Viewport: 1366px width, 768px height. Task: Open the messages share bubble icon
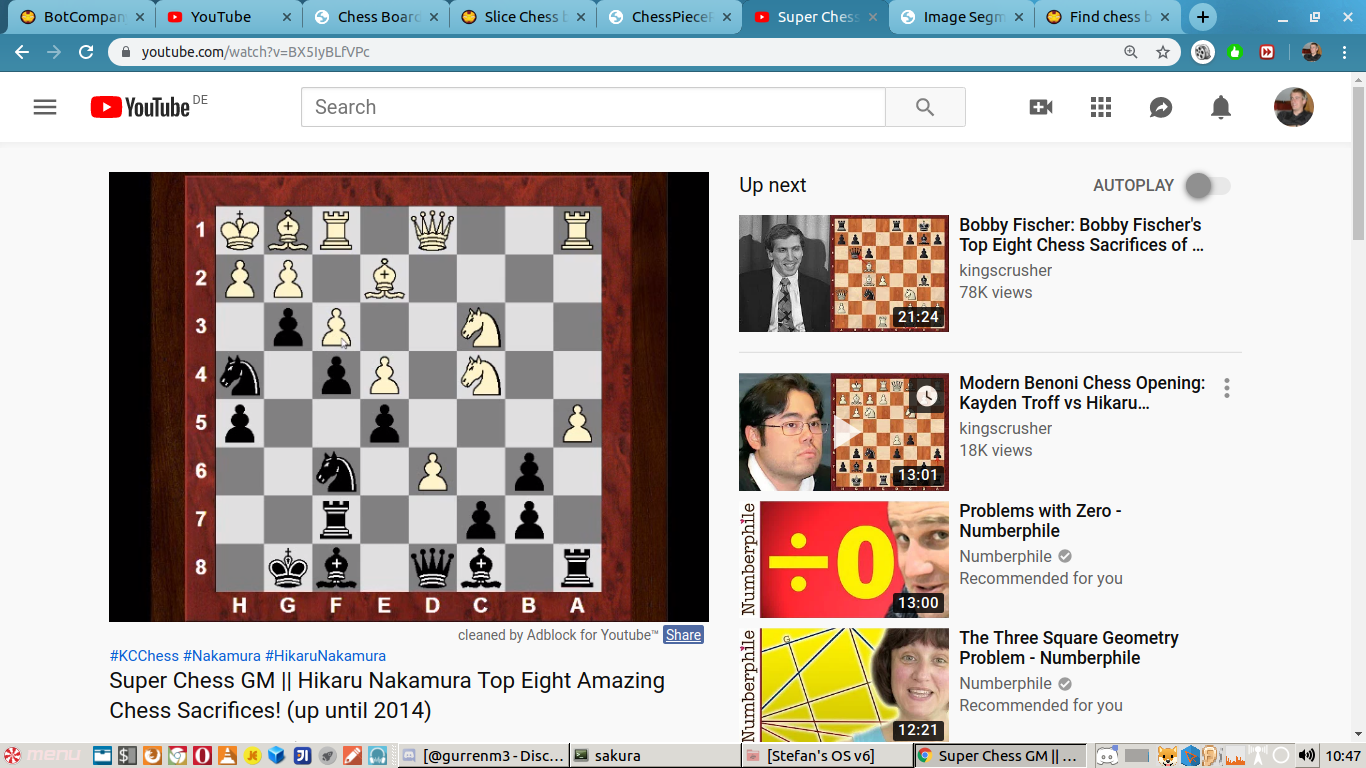pyautogui.click(x=1161, y=107)
